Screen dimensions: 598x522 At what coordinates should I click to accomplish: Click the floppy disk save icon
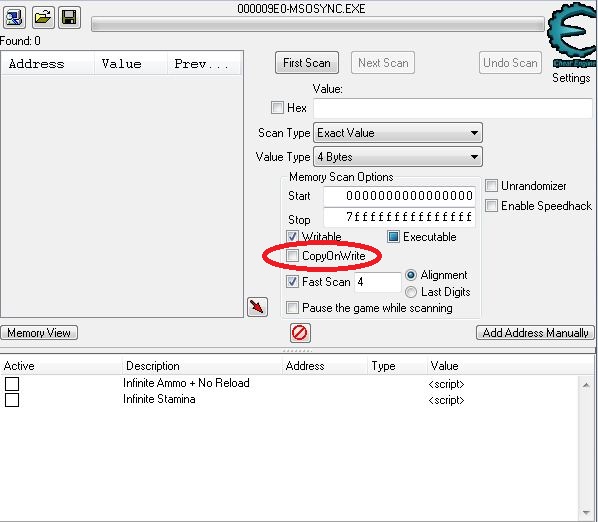[69, 17]
